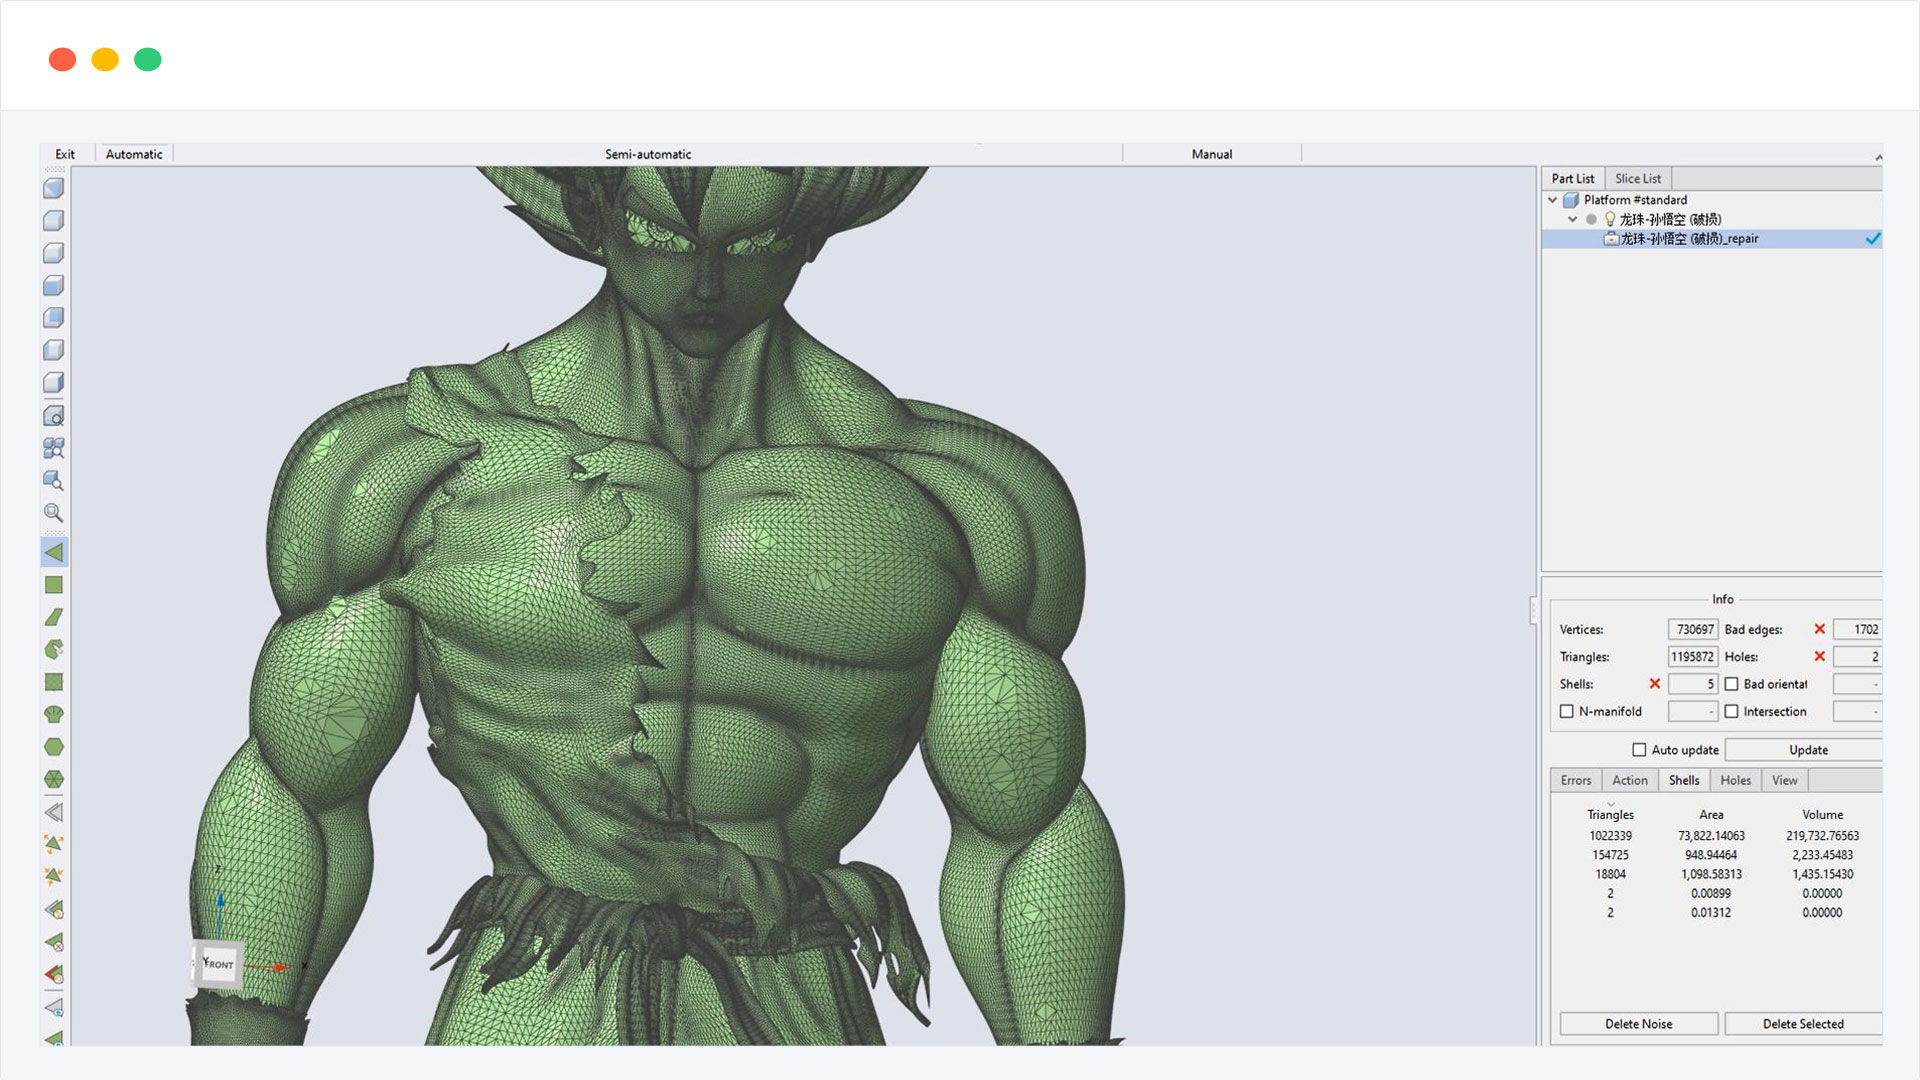
Task: Toggle the light bulb on 龙珠-孙悟空 part
Action: tap(1610, 219)
